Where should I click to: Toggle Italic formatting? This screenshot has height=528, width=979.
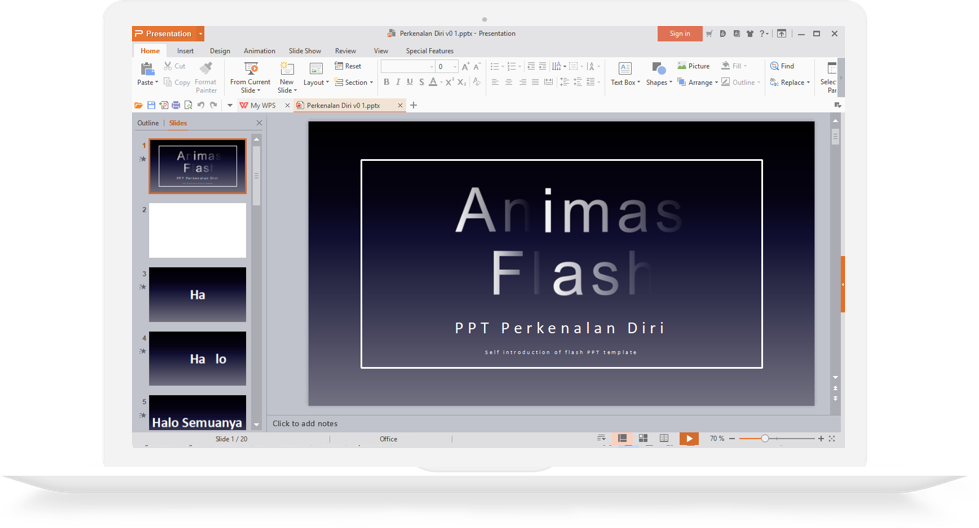point(398,82)
